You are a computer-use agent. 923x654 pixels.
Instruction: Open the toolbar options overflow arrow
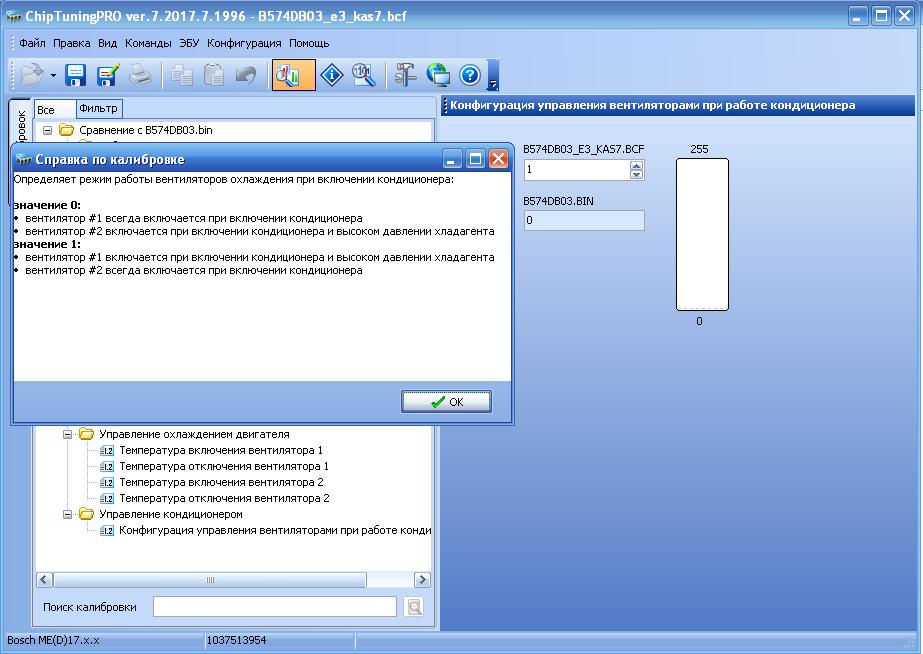pyautogui.click(x=493, y=75)
